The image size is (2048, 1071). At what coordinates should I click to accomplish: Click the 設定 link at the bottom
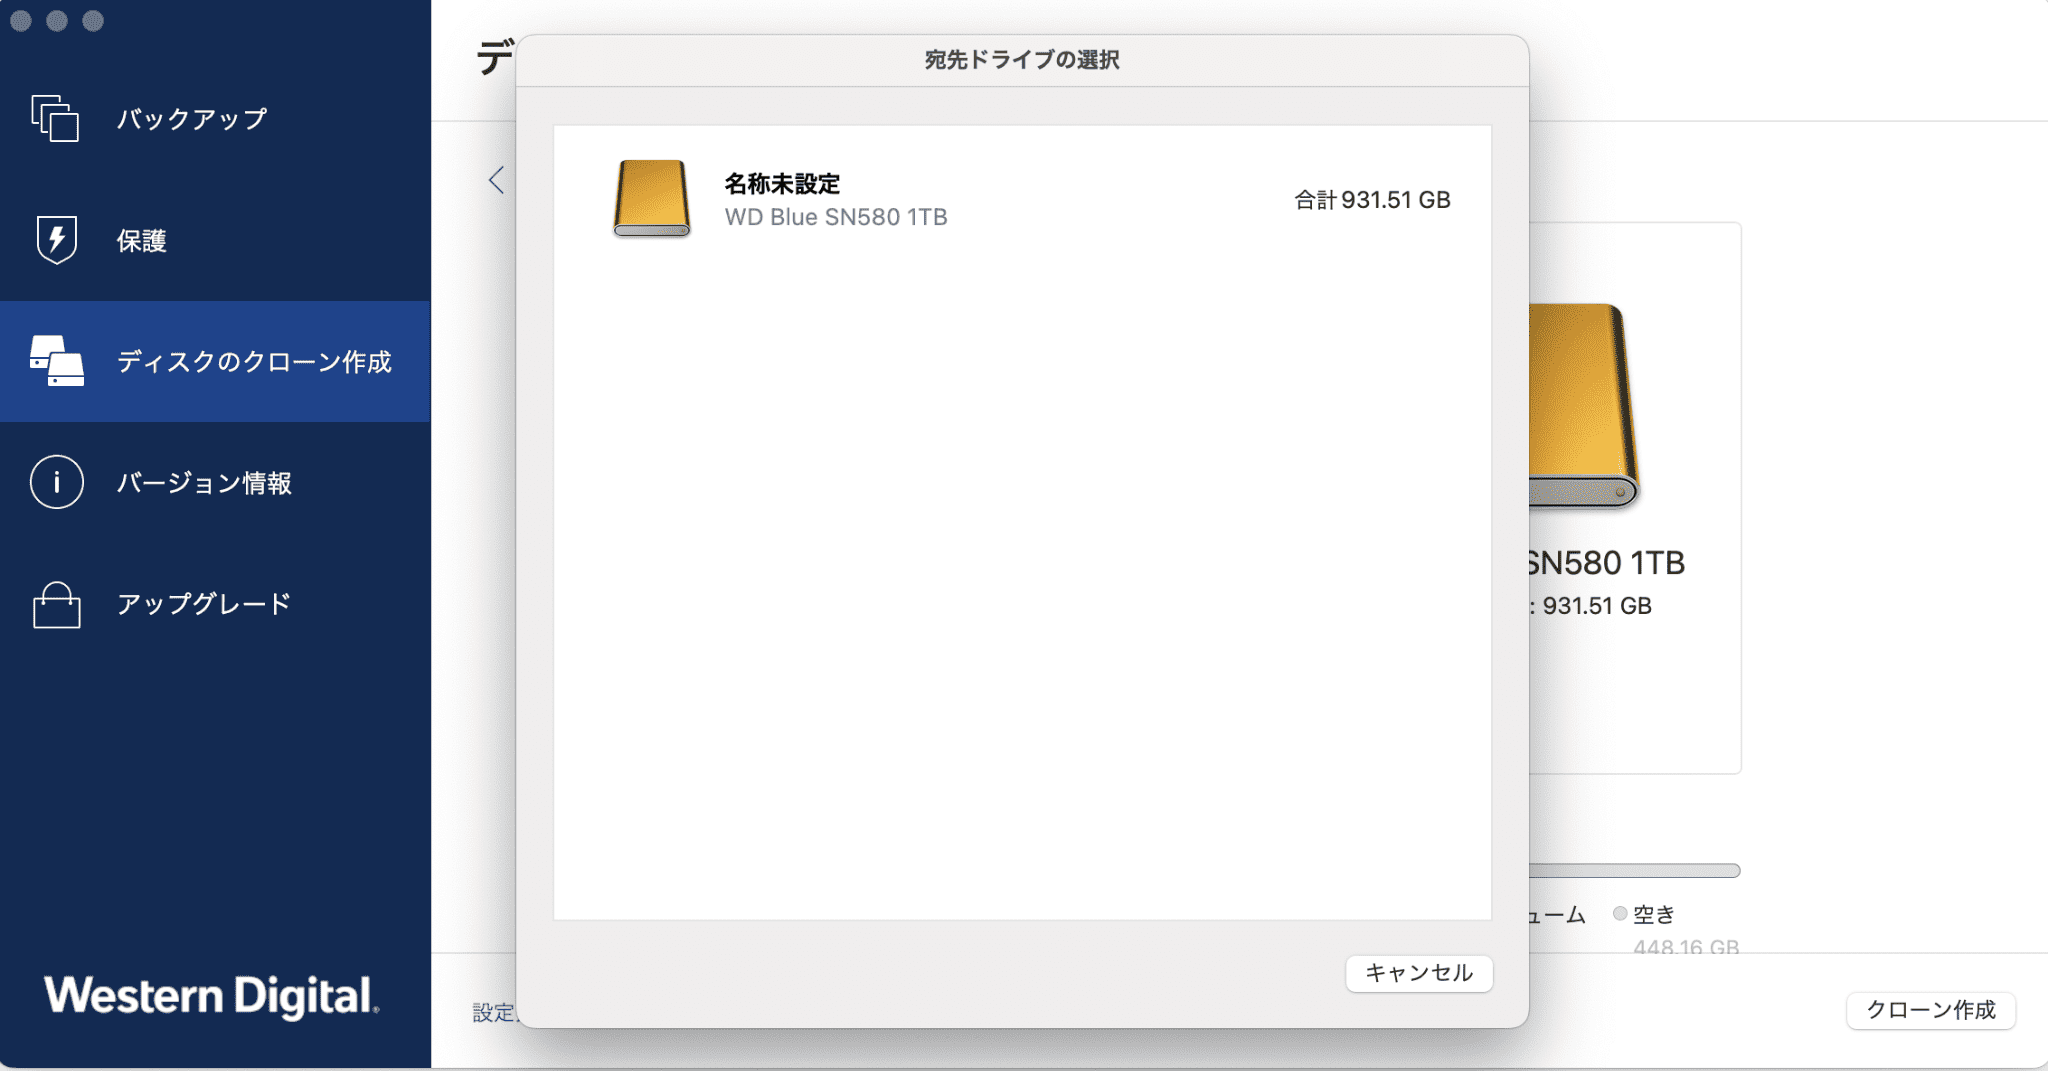[493, 1012]
